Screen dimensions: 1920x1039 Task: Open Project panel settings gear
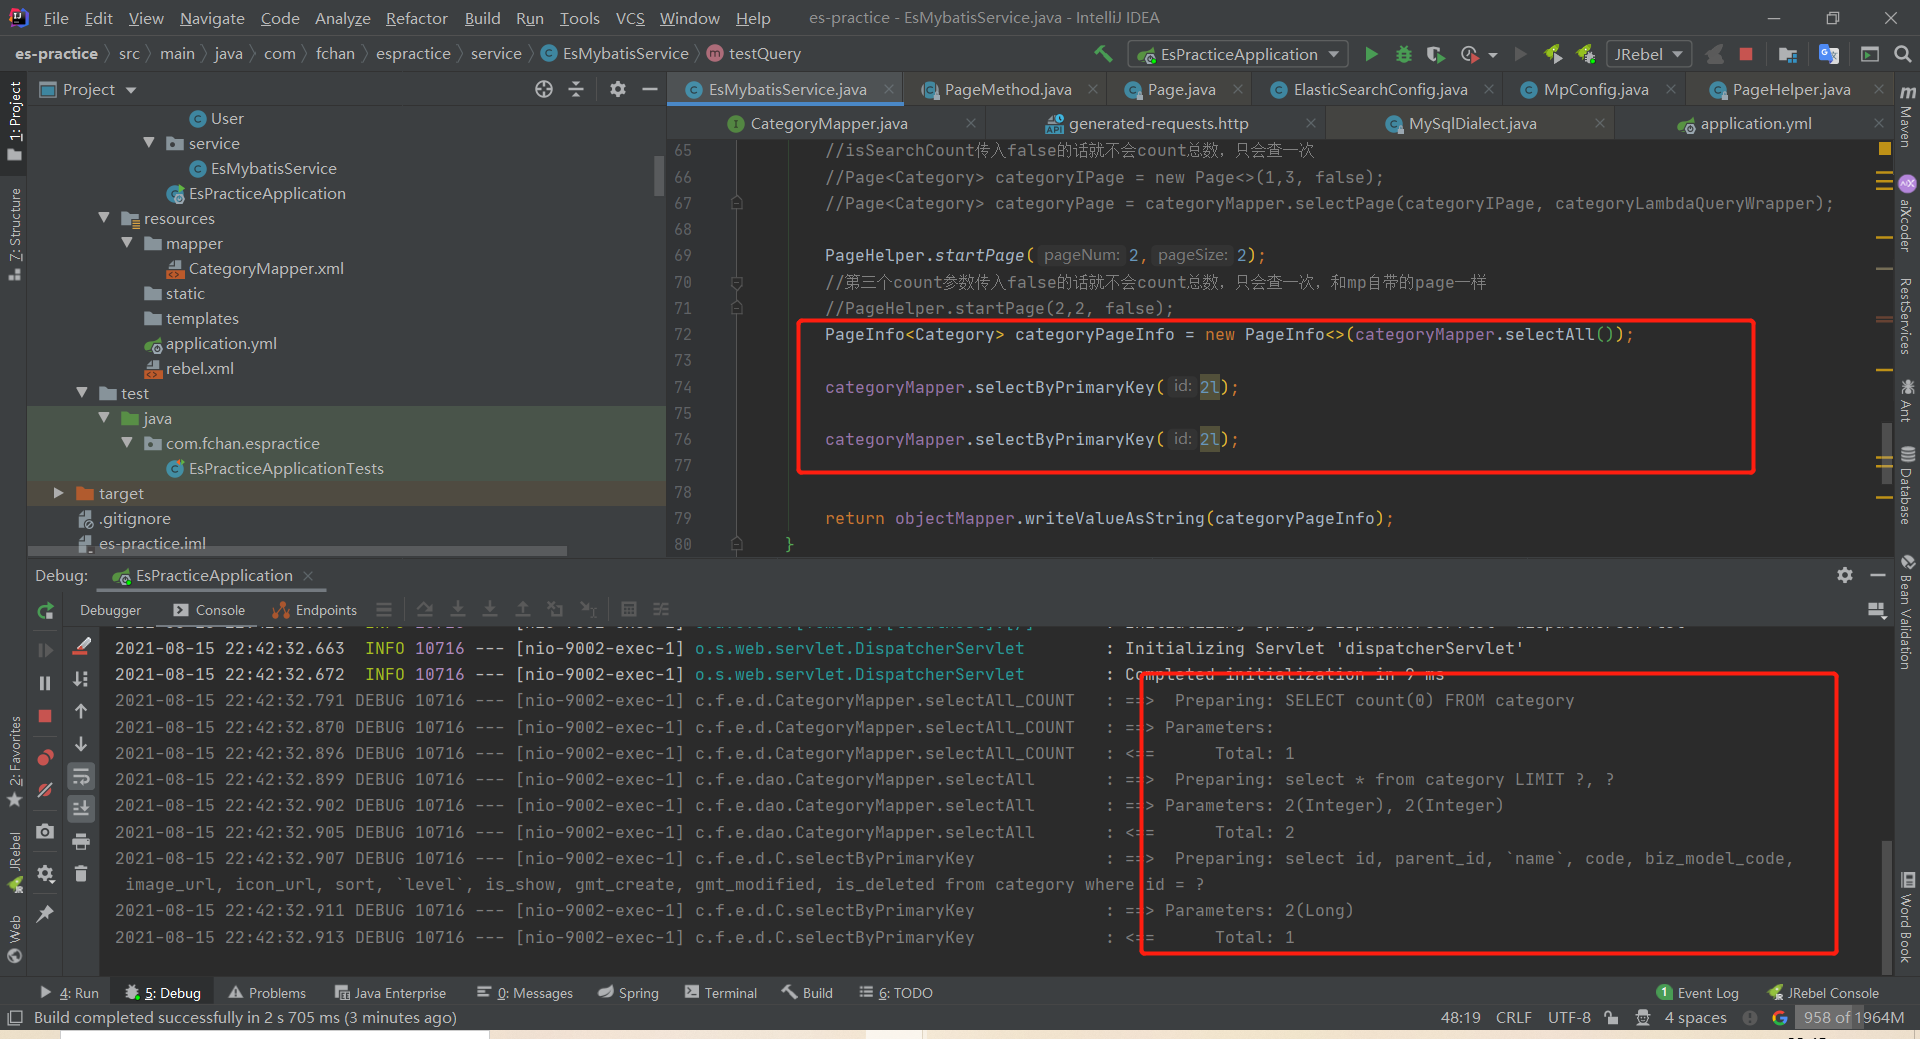coord(618,89)
